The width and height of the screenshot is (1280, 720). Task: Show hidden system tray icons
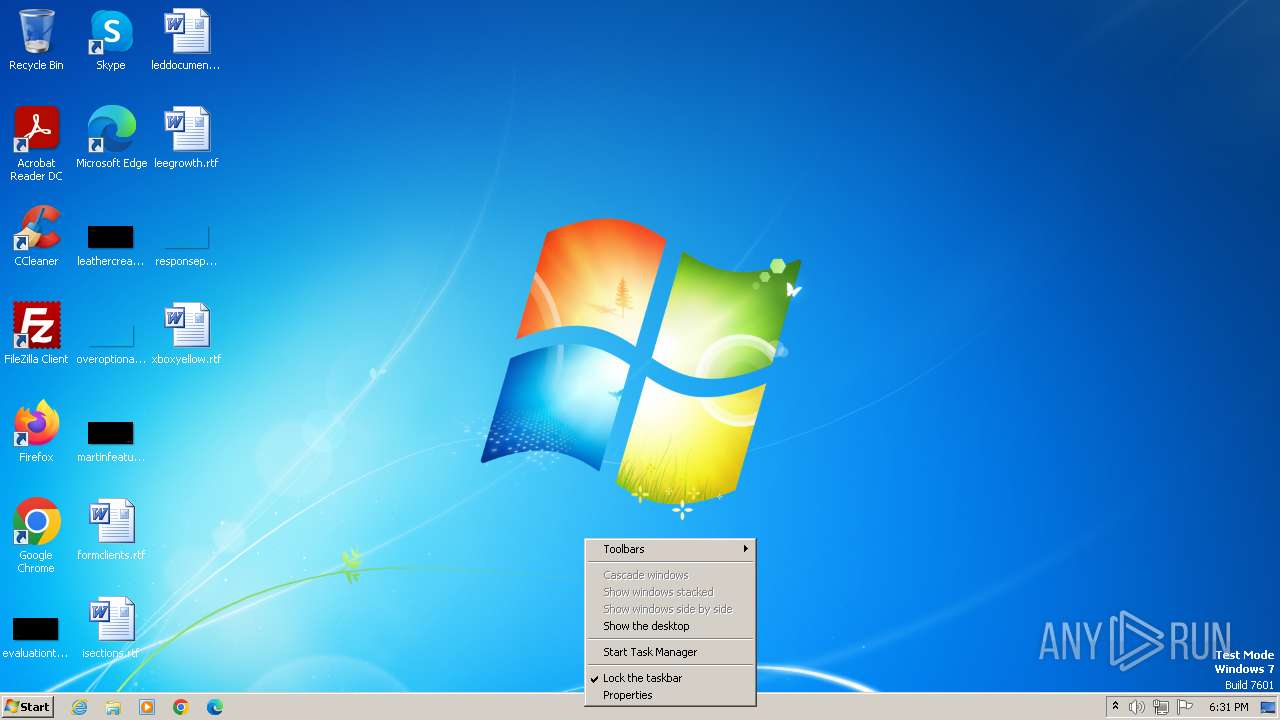click(x=1115, y=707)
